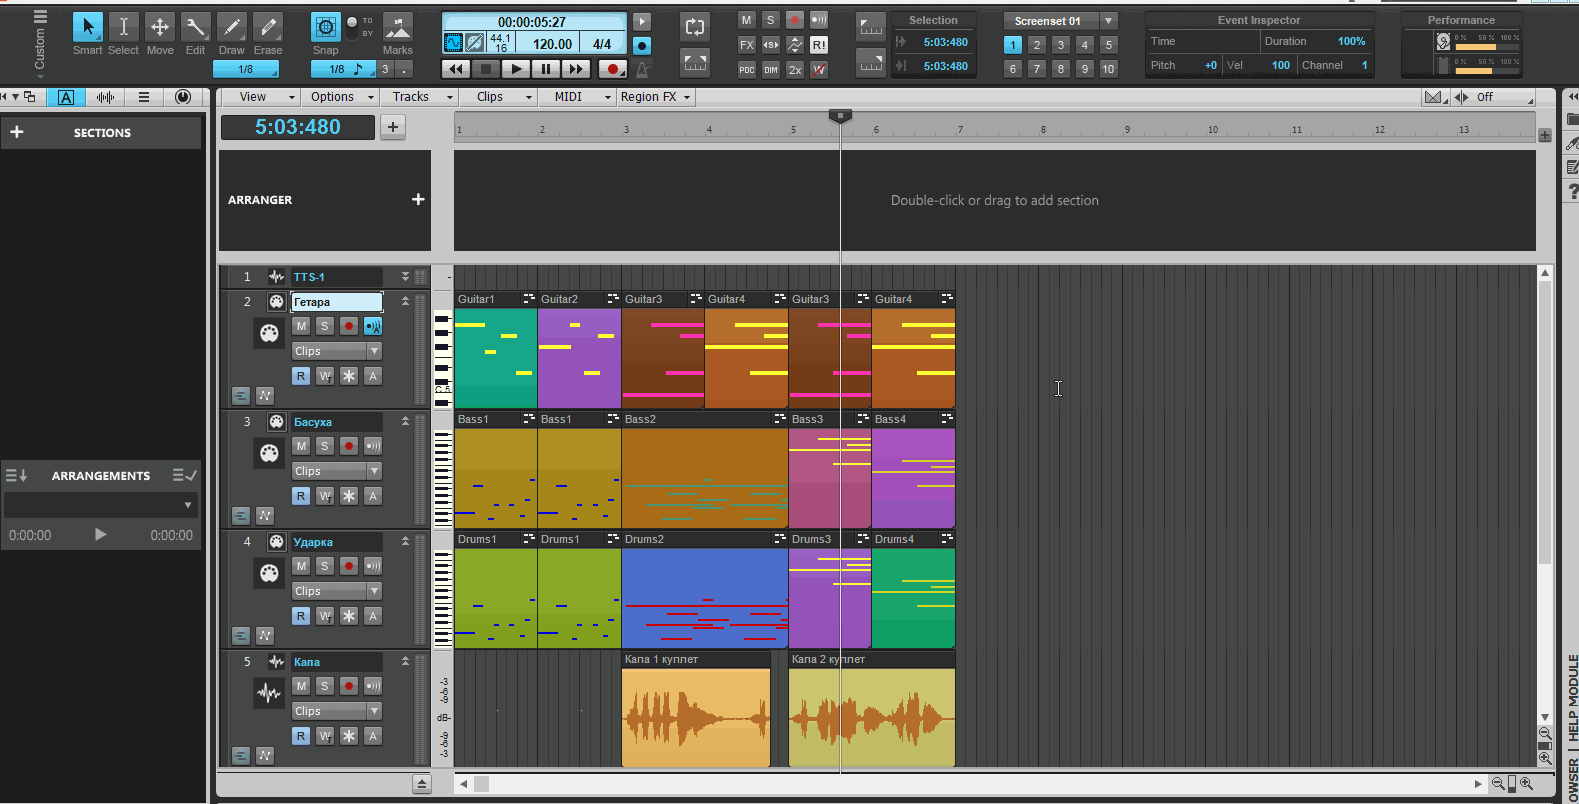Stop playback with the Stop button

(485, 69)
